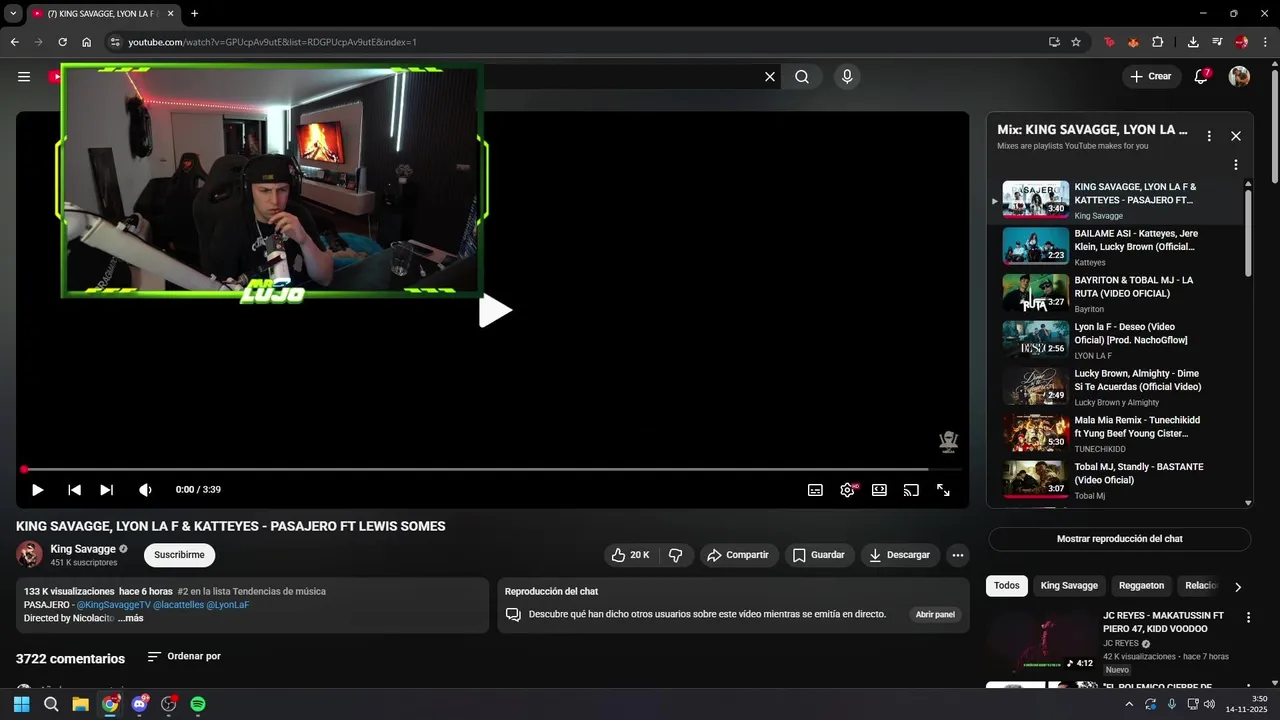Open player settings gear
Screen dimensions: 1280x720
[x=847, y=490]
